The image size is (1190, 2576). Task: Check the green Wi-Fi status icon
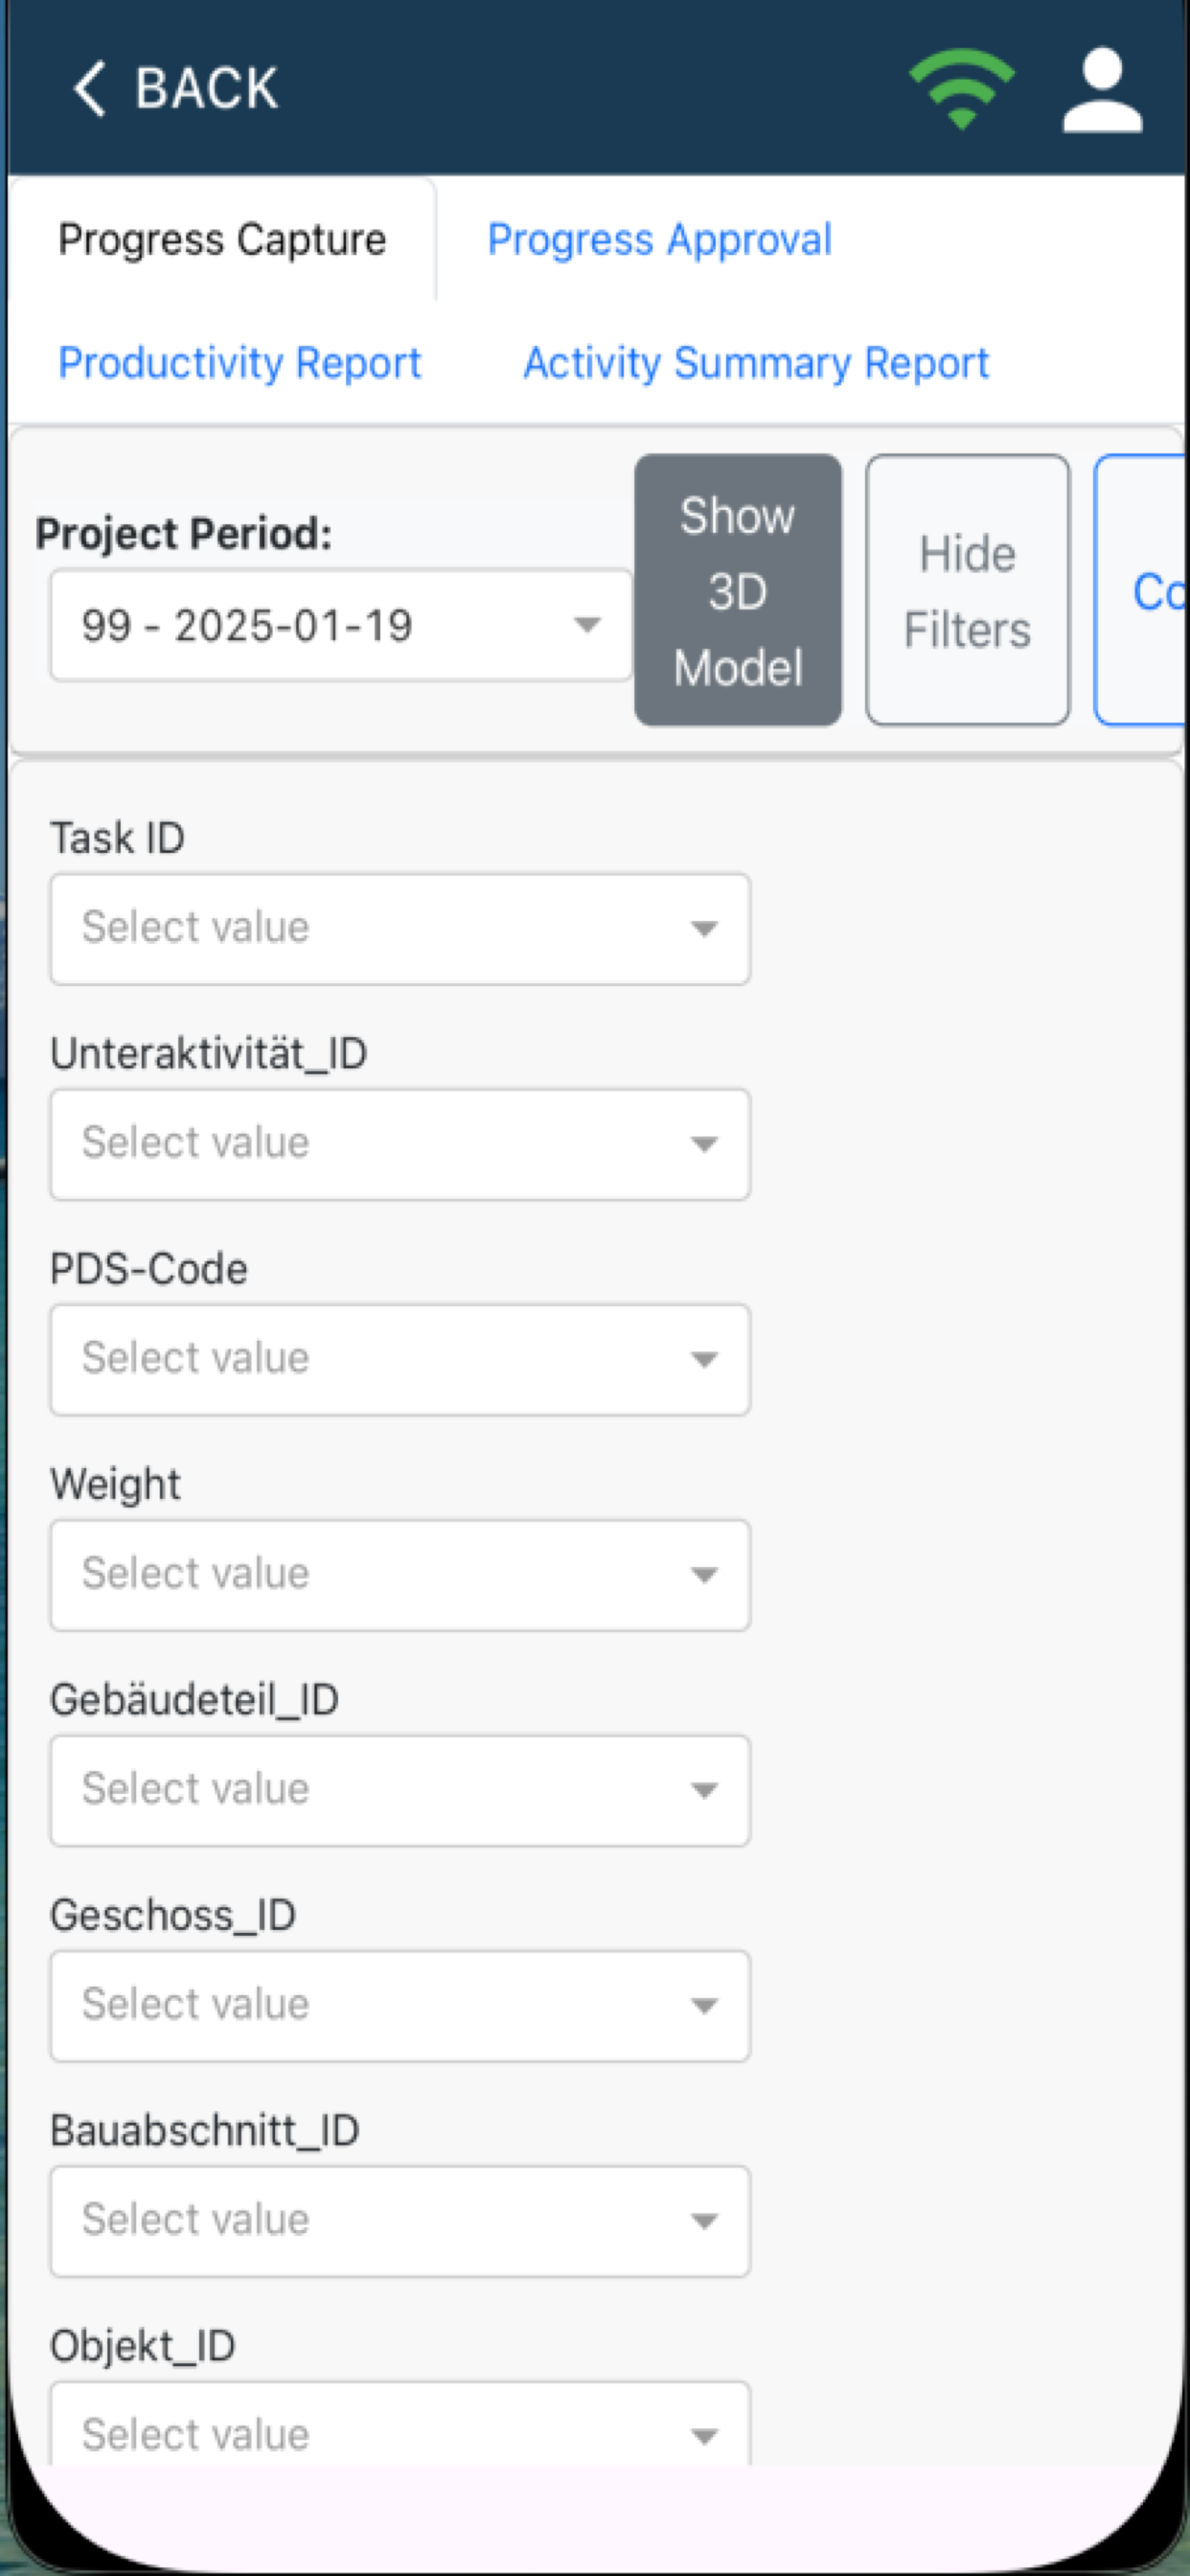(962, 89)
